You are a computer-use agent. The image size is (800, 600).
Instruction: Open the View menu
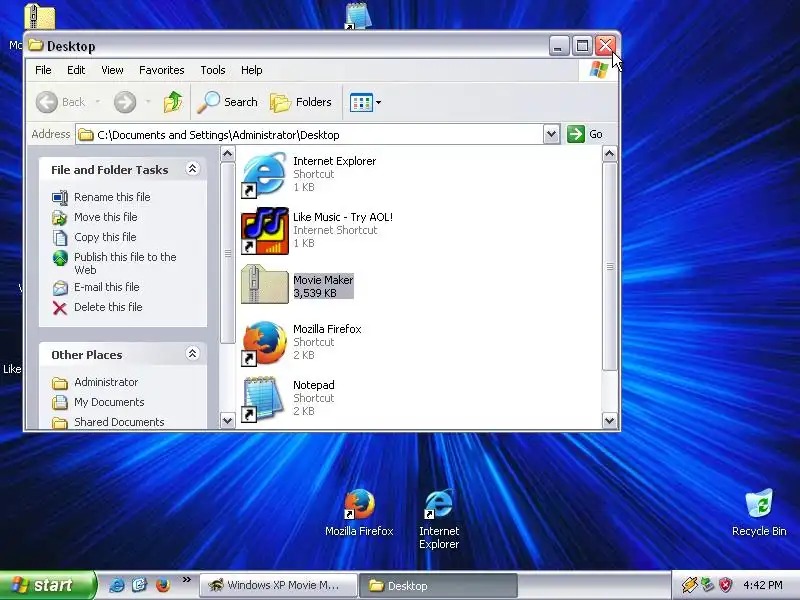pos(112,70)
